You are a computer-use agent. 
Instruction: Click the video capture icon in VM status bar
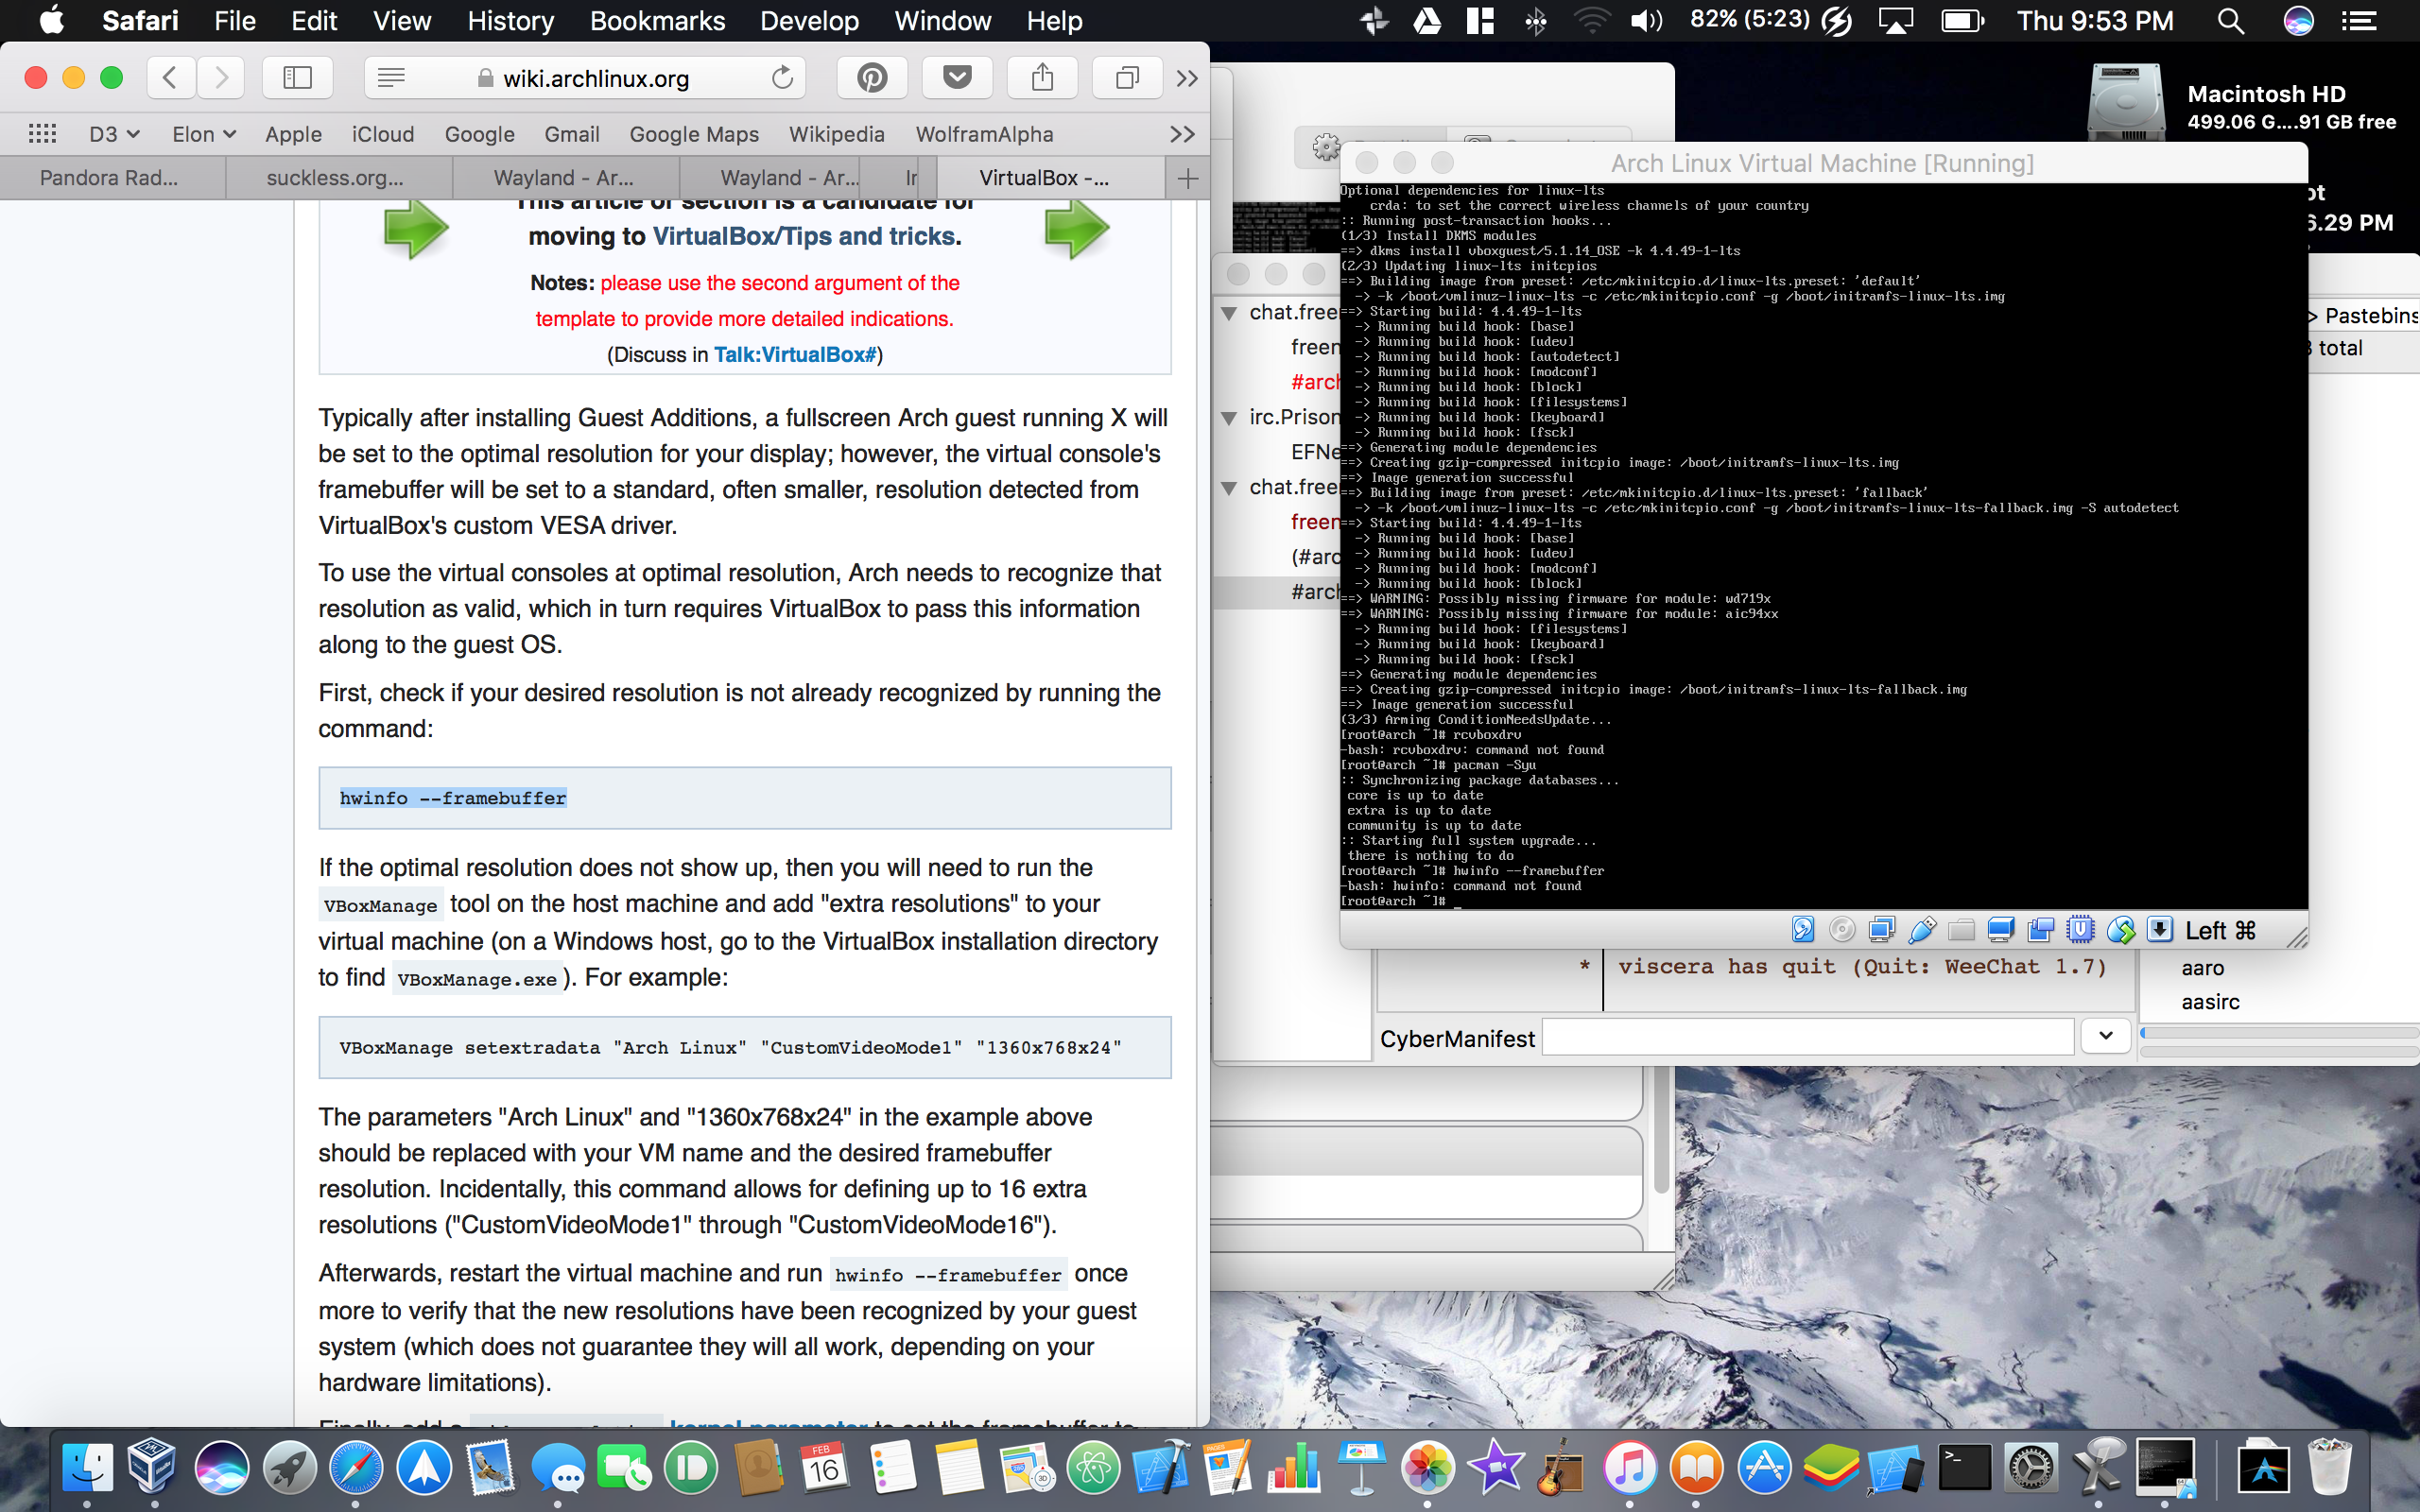tap(2041, 930)
